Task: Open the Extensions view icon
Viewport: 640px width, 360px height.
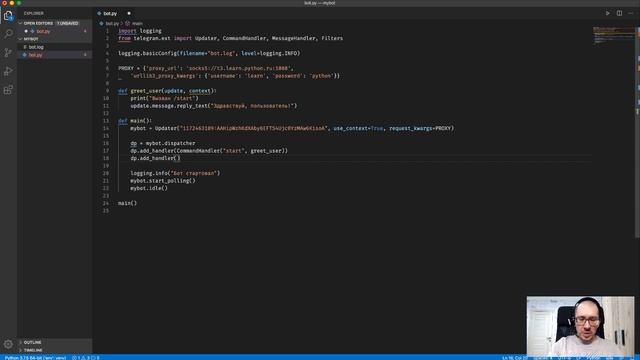Action: (x=8, y=90)
